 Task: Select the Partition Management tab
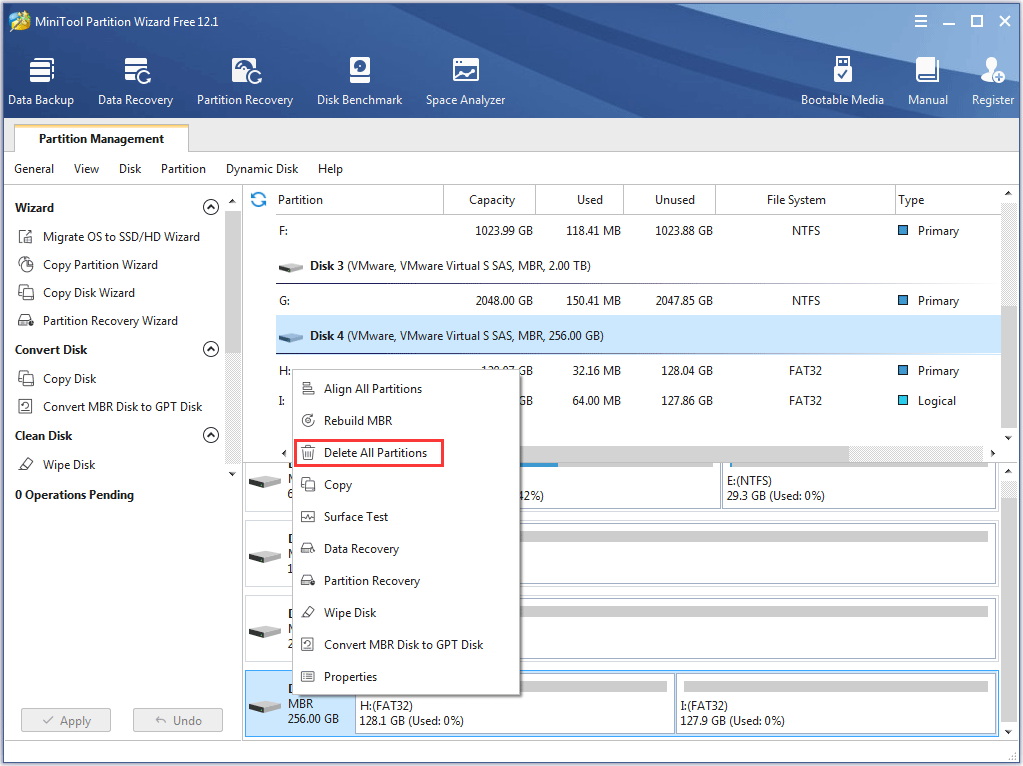click(x=101, y=139)
